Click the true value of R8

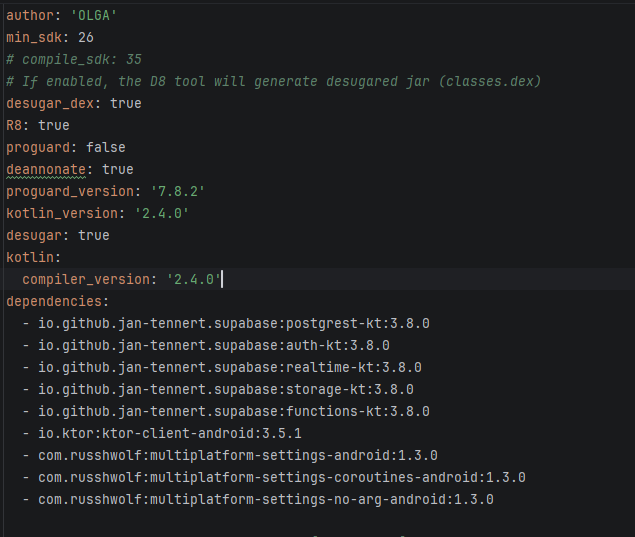[54, 126]
